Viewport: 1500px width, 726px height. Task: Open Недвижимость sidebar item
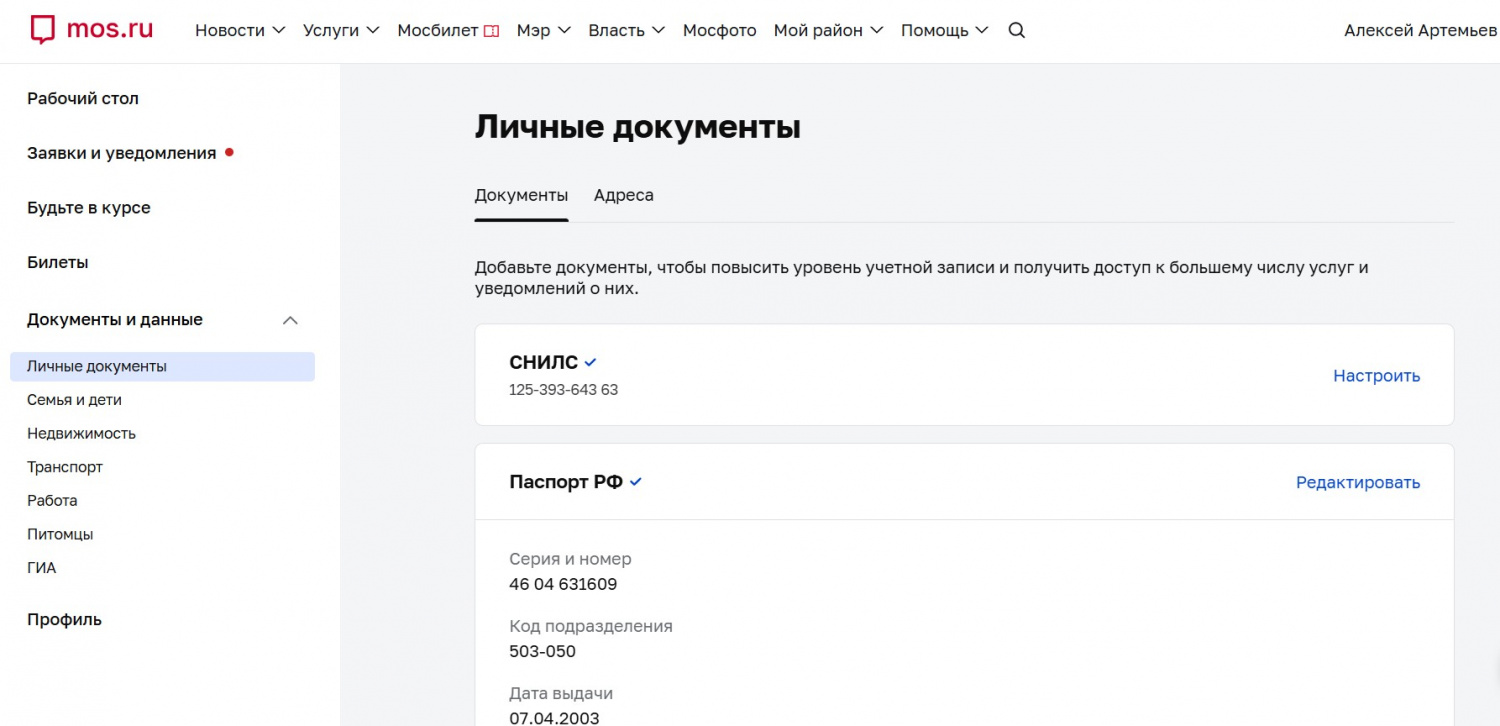coord(81,433)
